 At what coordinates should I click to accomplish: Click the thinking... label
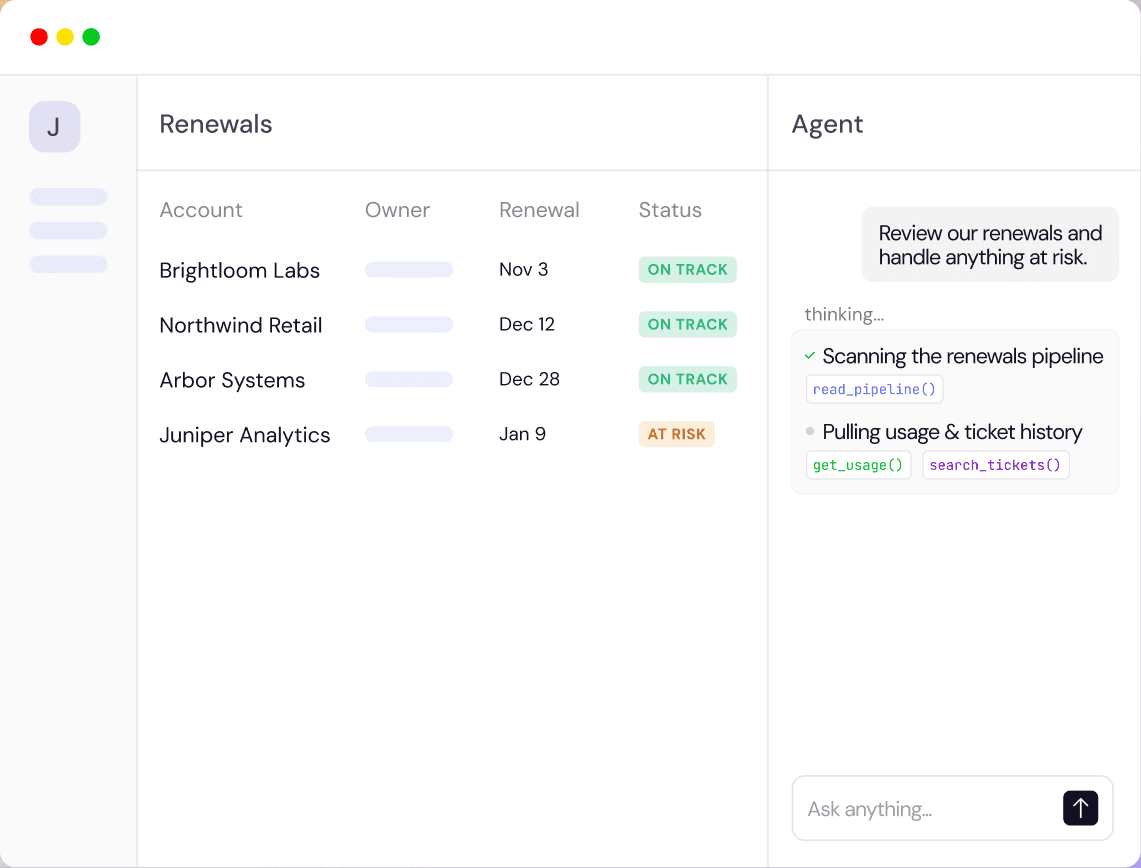(x=844, y=314)
